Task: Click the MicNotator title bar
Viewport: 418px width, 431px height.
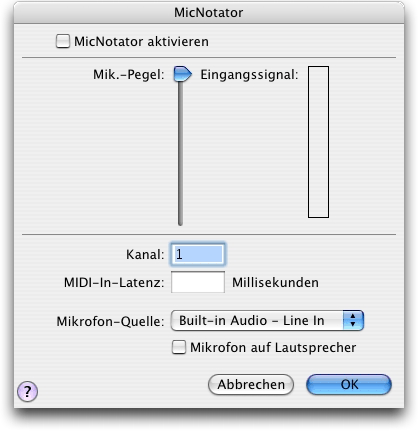Action: (x=209, y=13)
